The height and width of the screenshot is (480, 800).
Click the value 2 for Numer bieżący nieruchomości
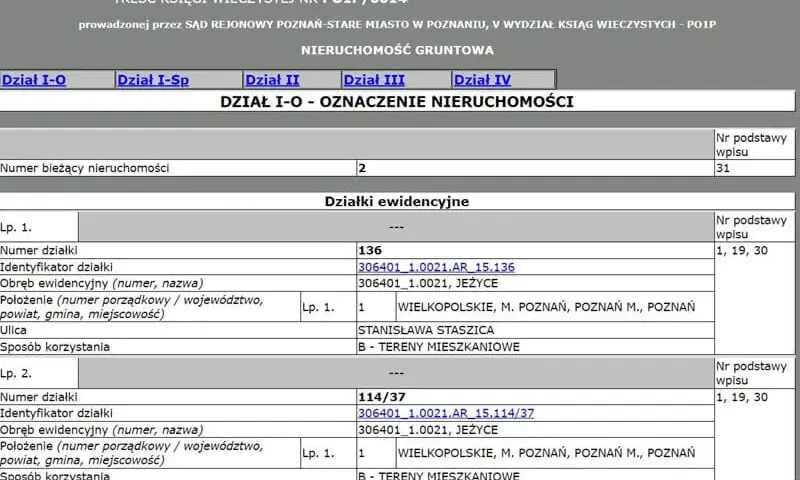(x=362, y=168)
